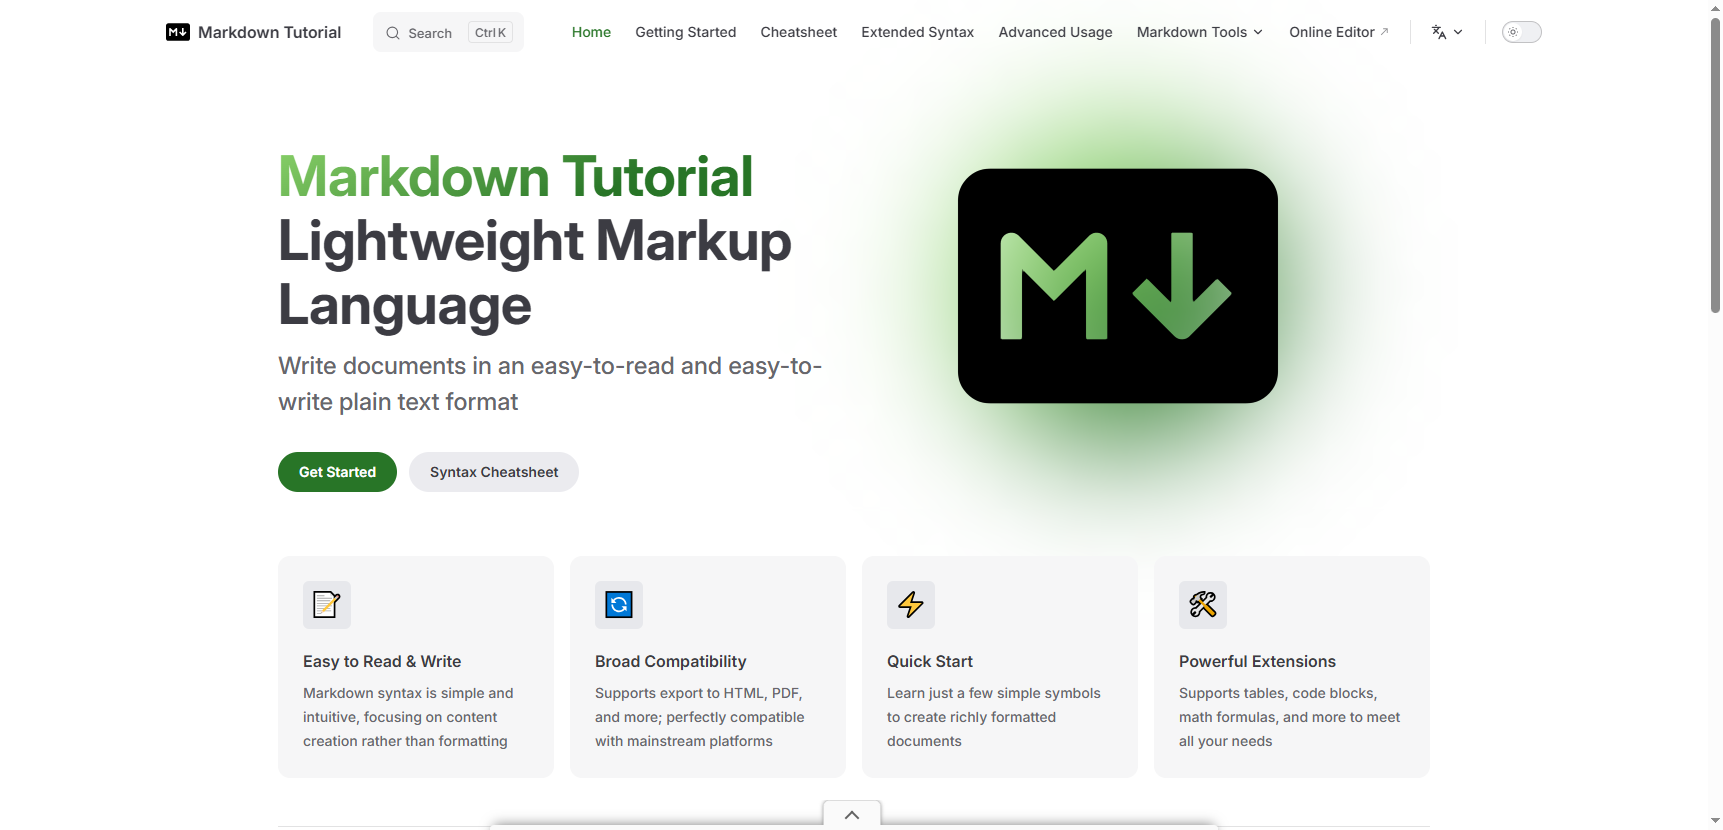Click the Markdown logo icon in header
The width and height of the screenshot is (1723, 830).
[178, 32]
